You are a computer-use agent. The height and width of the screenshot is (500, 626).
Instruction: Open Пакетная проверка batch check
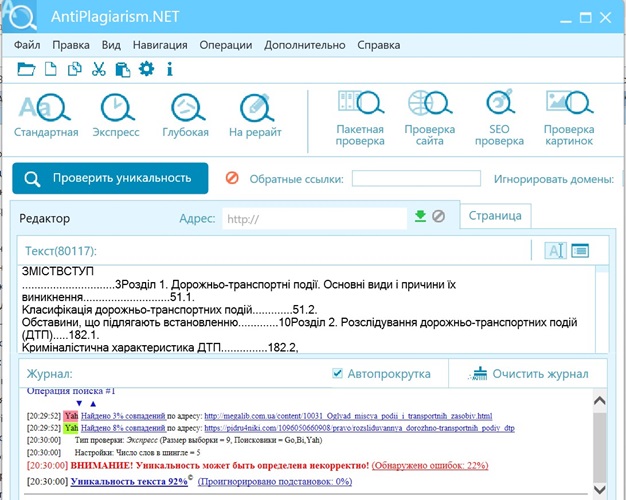[x=360, y=109]
